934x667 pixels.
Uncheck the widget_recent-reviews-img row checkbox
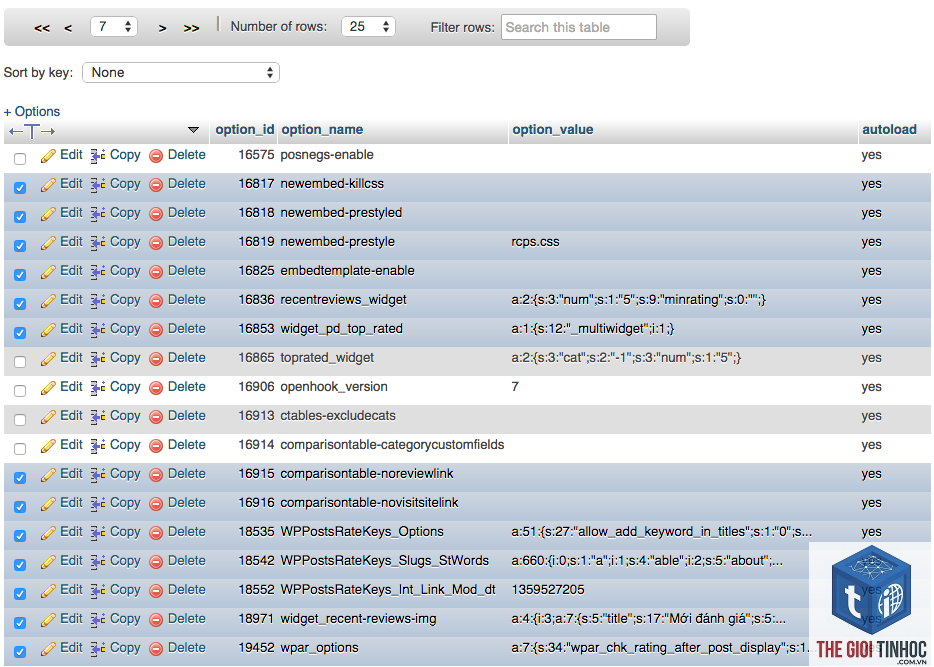[x=20, y=623]
